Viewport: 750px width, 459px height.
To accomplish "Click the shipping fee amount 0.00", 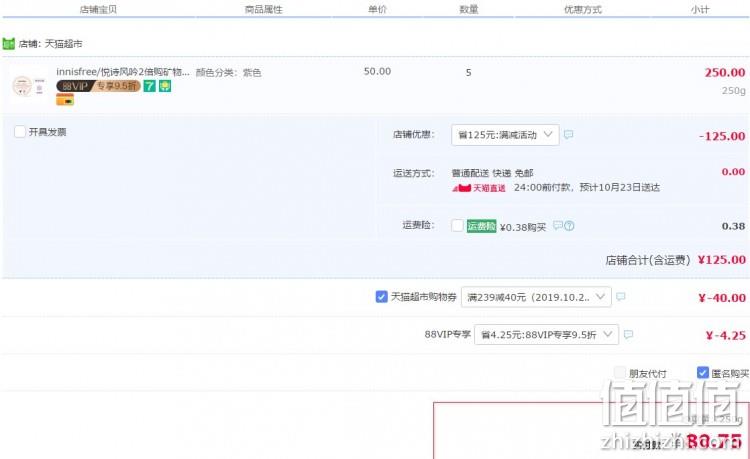I will coord(733,172).
